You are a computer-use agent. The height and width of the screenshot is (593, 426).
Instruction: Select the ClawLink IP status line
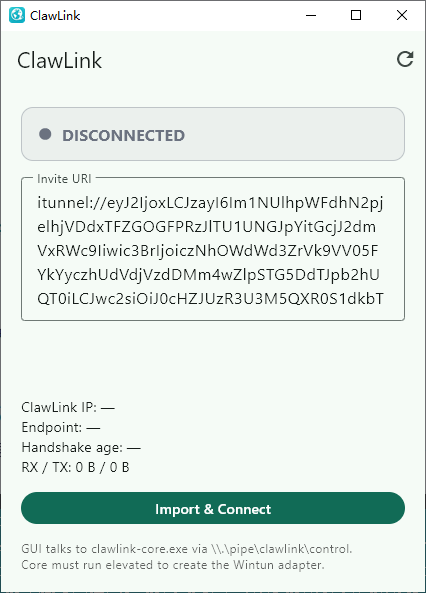[68, 407]
